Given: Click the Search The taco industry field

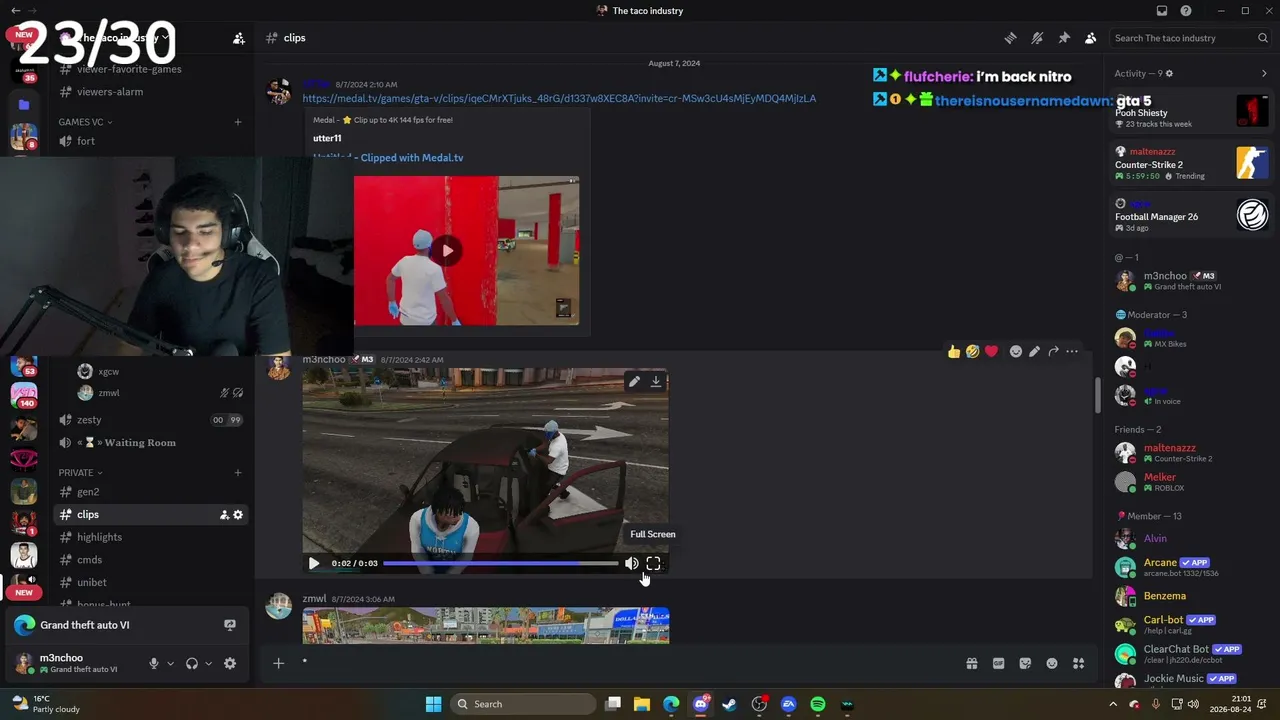Looking at the screenshot, I should tap(1190, 38).
